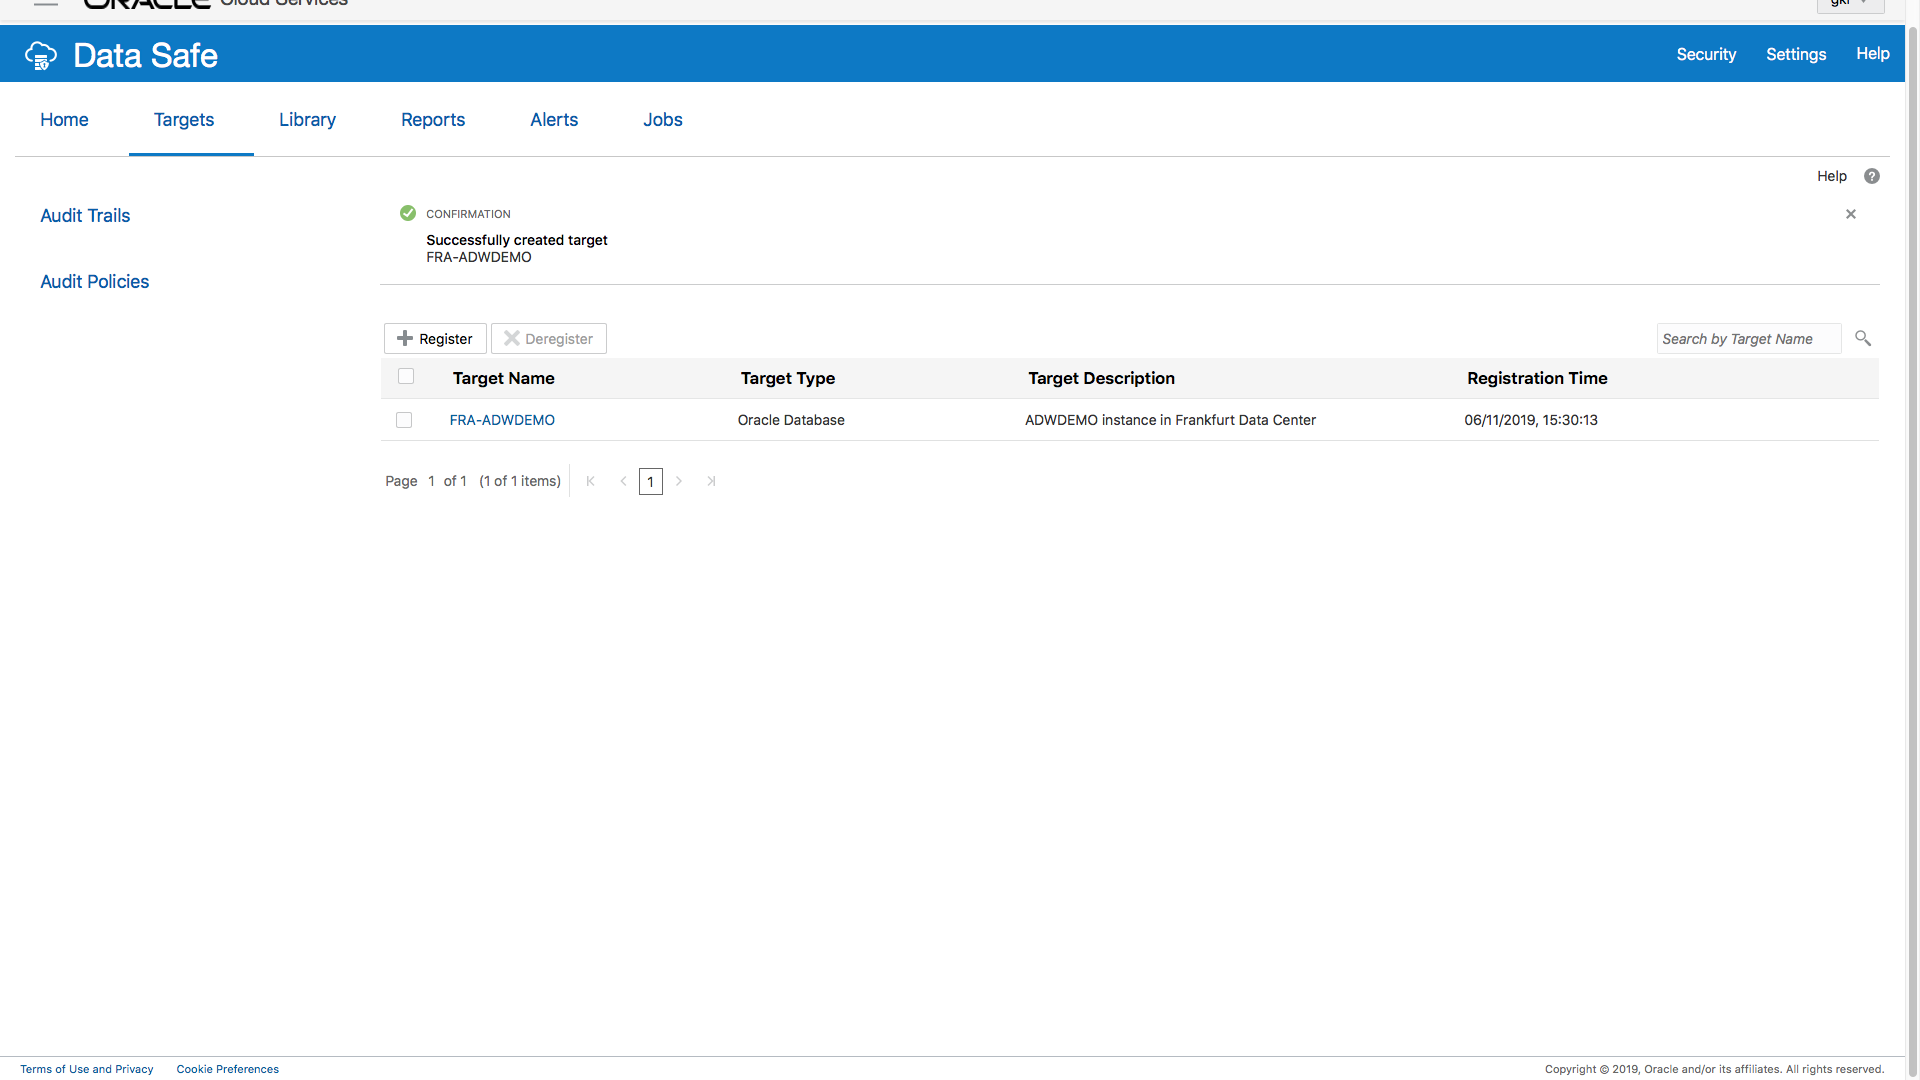
Task: Check the FRA-ADWDEMO row checkbox
Action: 404,420
